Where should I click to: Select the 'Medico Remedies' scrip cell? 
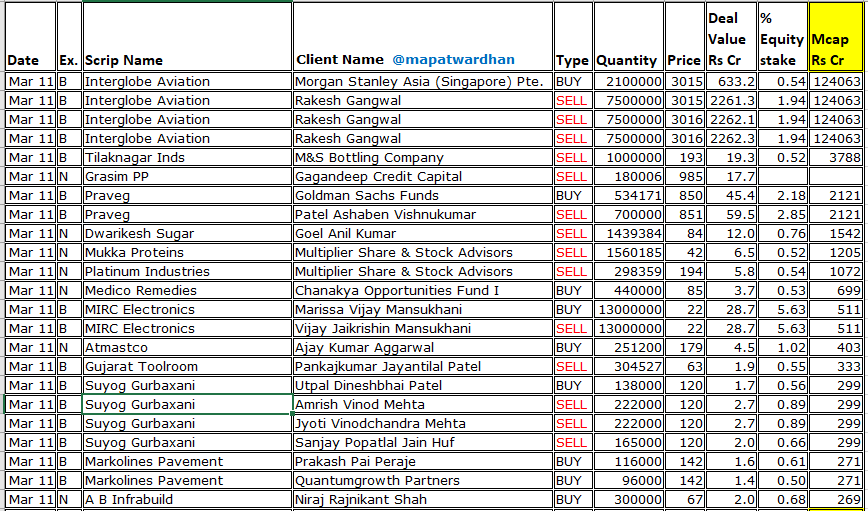(187, 290)
